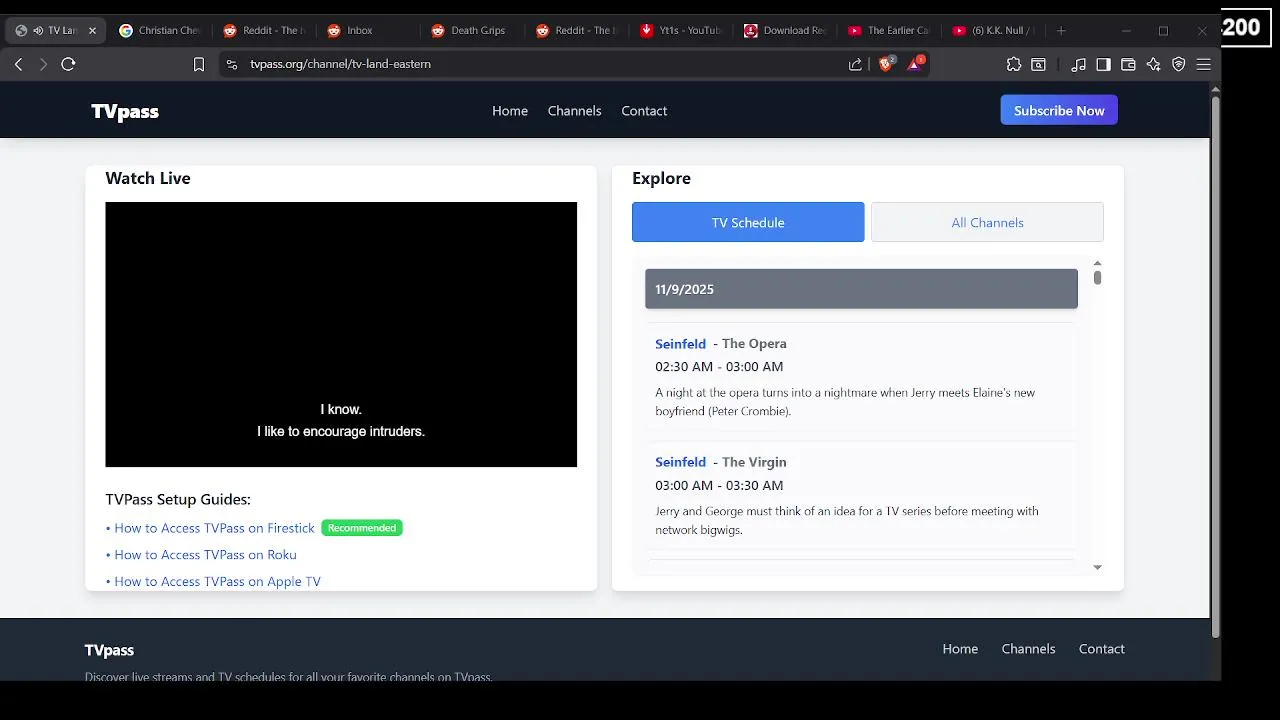Open How to Access TVPass on Firestick

pyautogui.click(x=214, y=528)
